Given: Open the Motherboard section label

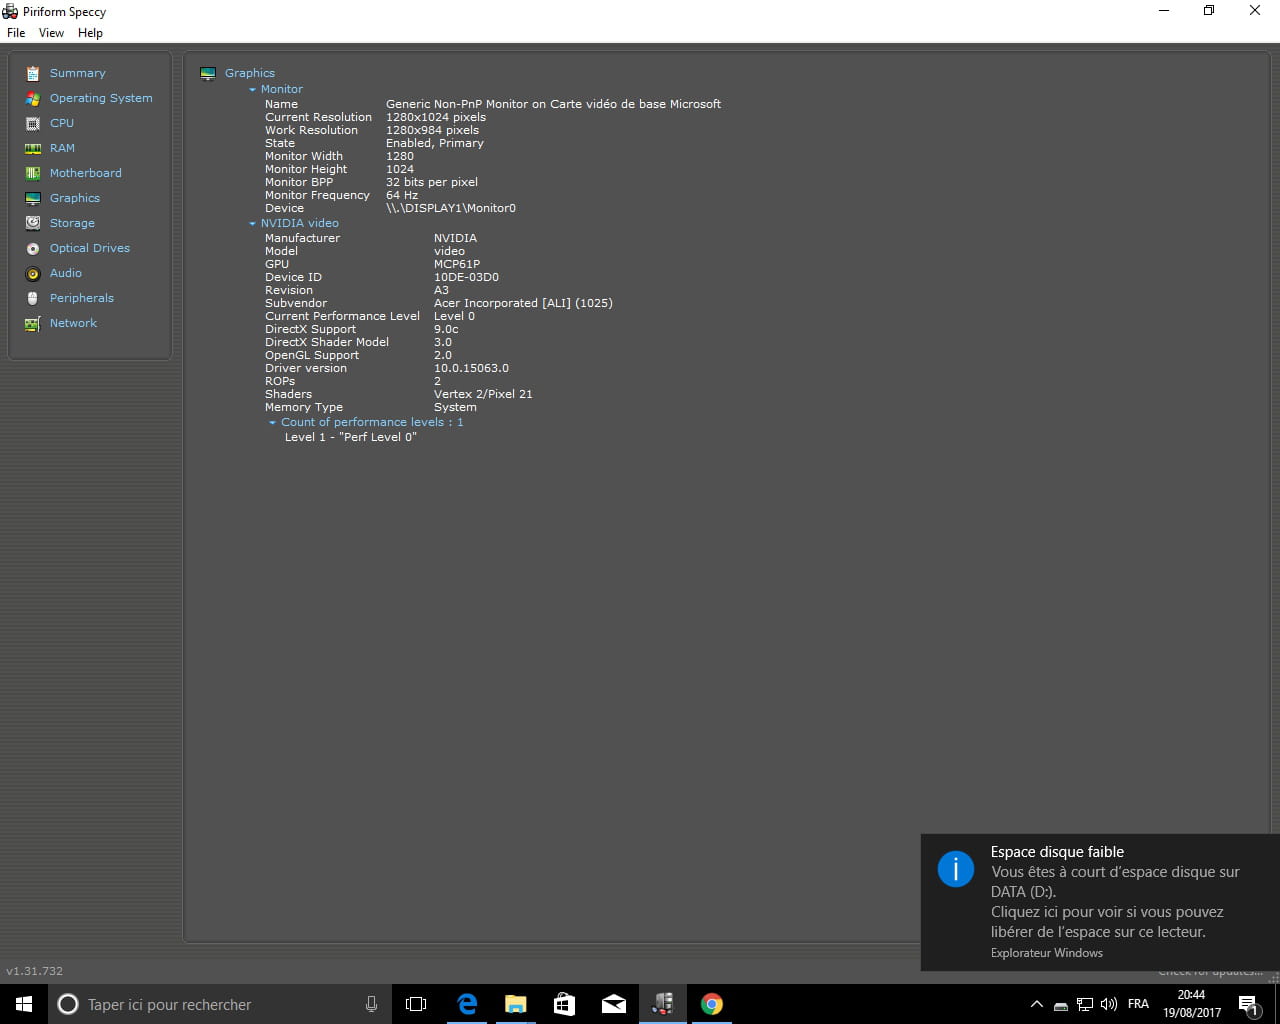Looking at the screenshot, I should pos(86,173).
